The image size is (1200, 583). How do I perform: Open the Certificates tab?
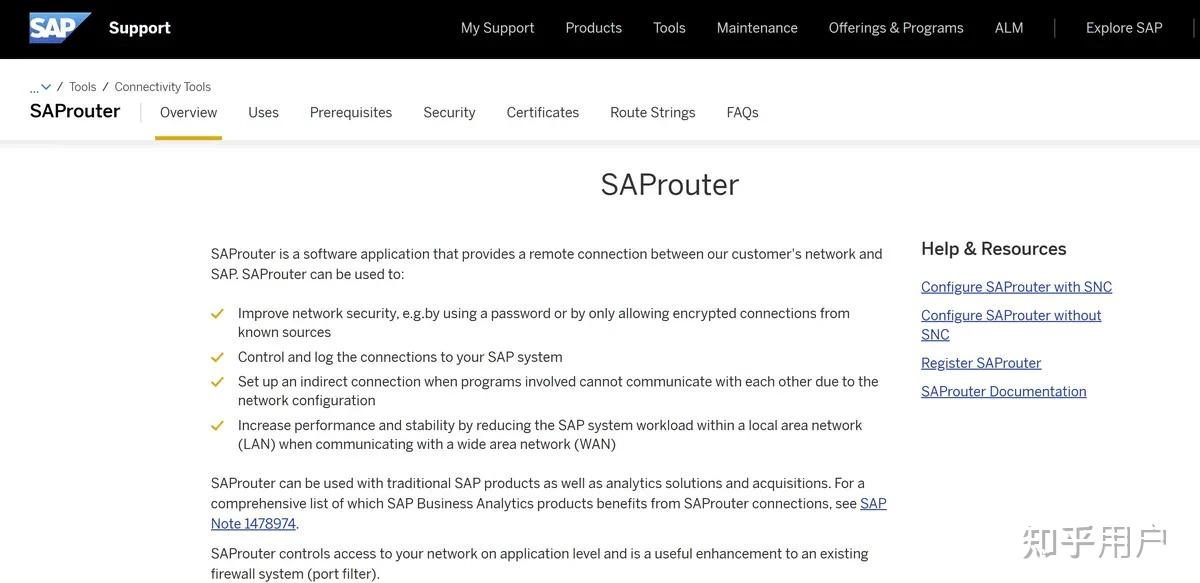pos(542,111)
